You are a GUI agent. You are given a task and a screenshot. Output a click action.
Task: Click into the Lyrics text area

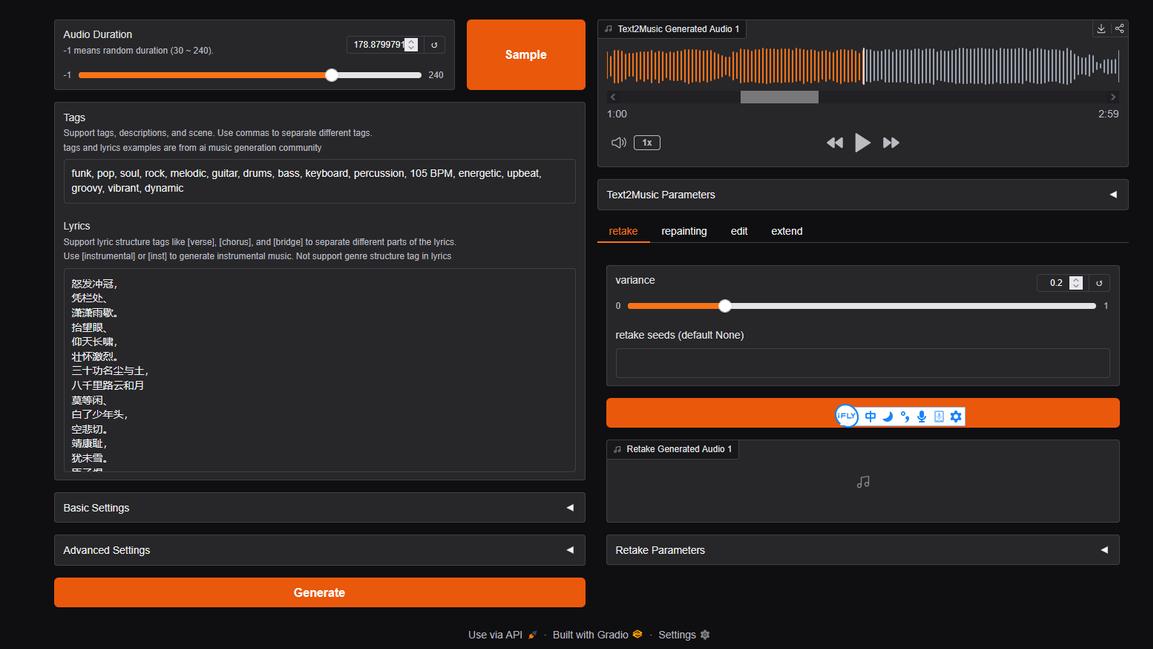(319, 370)
